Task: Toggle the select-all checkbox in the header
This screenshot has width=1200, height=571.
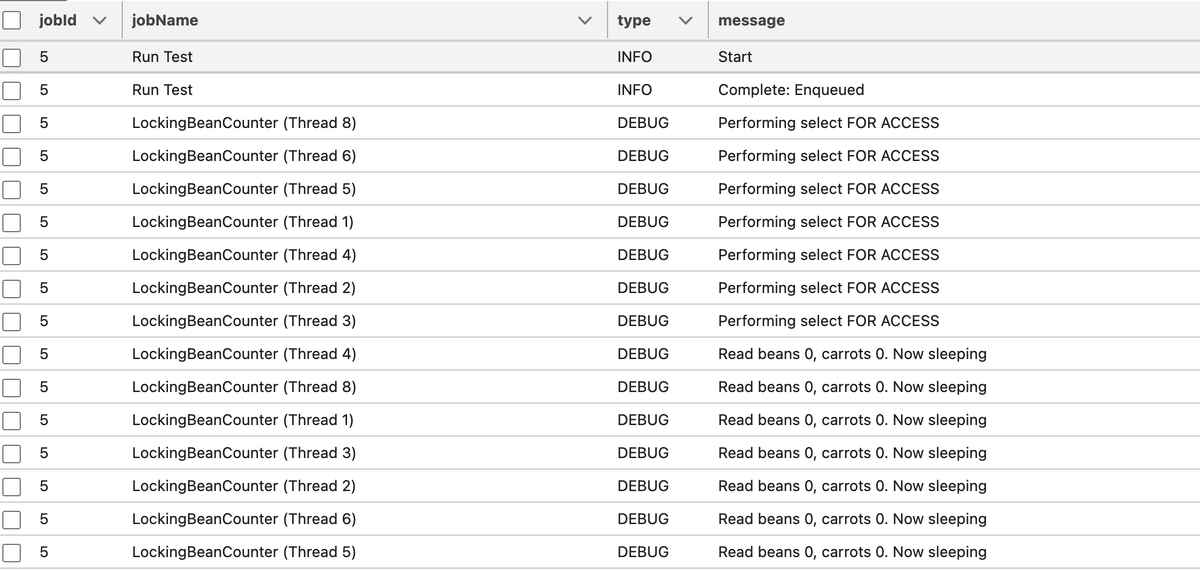Action: 12,20
